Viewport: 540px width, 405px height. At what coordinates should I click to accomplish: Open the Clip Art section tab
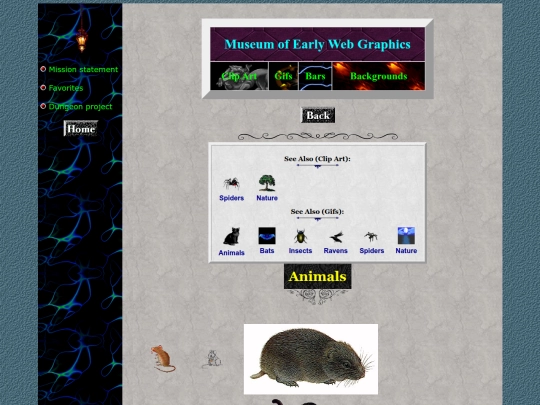(x=239, y=76)
